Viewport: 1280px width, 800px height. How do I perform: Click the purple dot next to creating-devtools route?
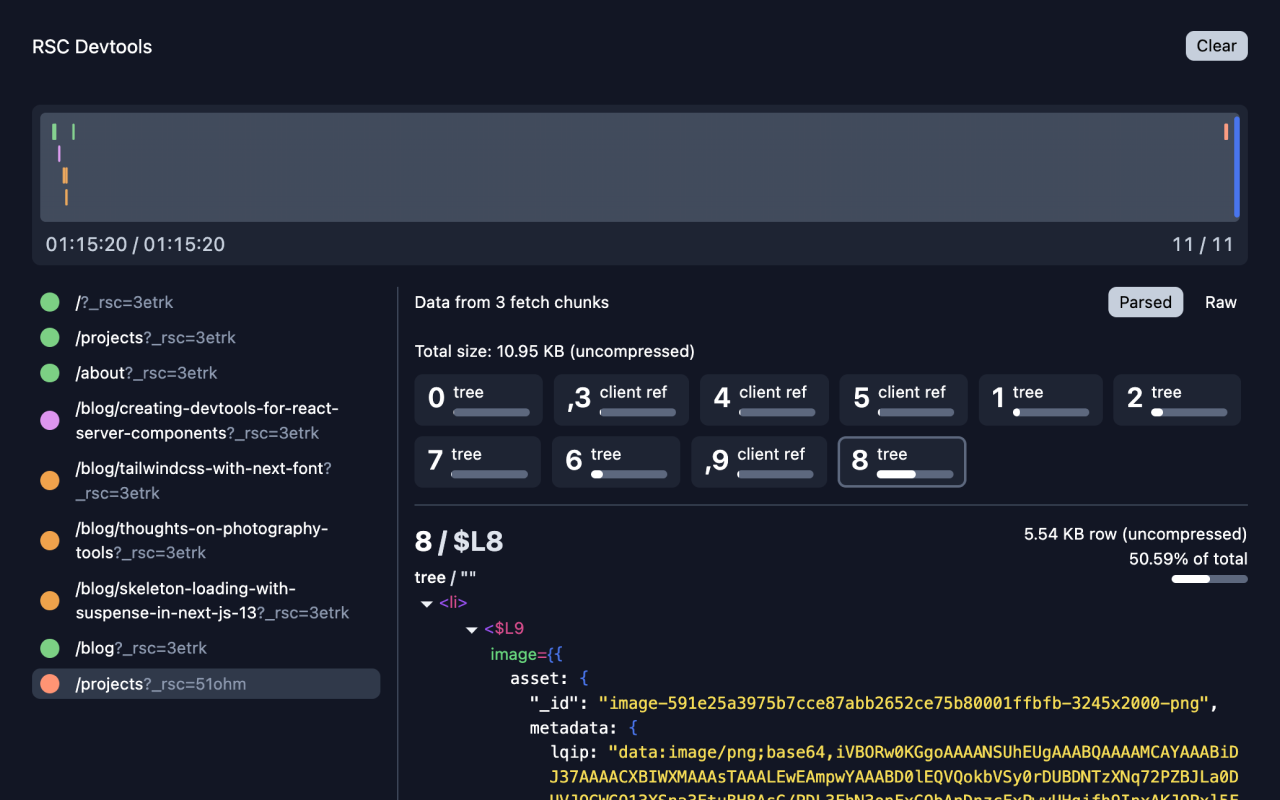[49, 420]
